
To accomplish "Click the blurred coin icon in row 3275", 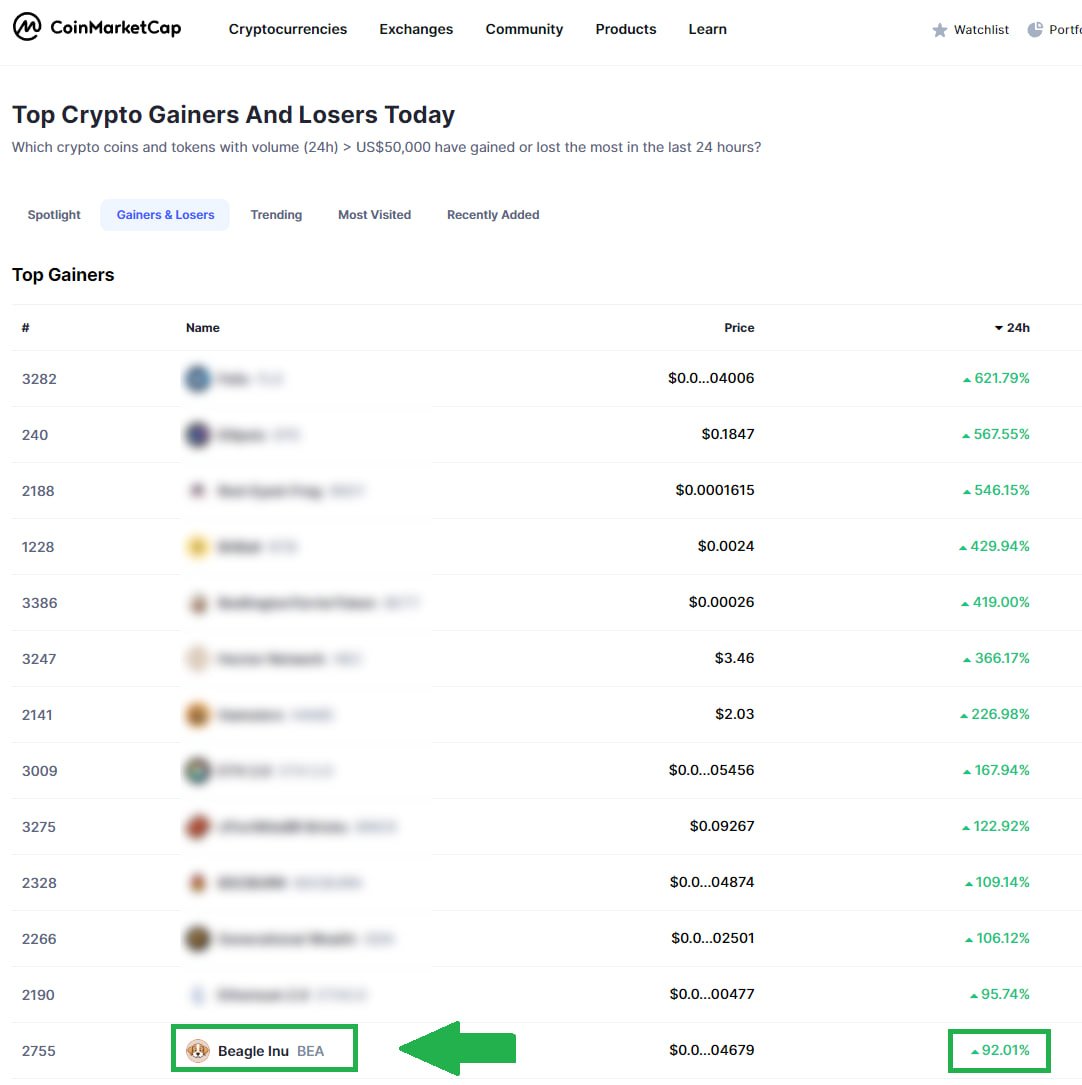I will (198, 827).
